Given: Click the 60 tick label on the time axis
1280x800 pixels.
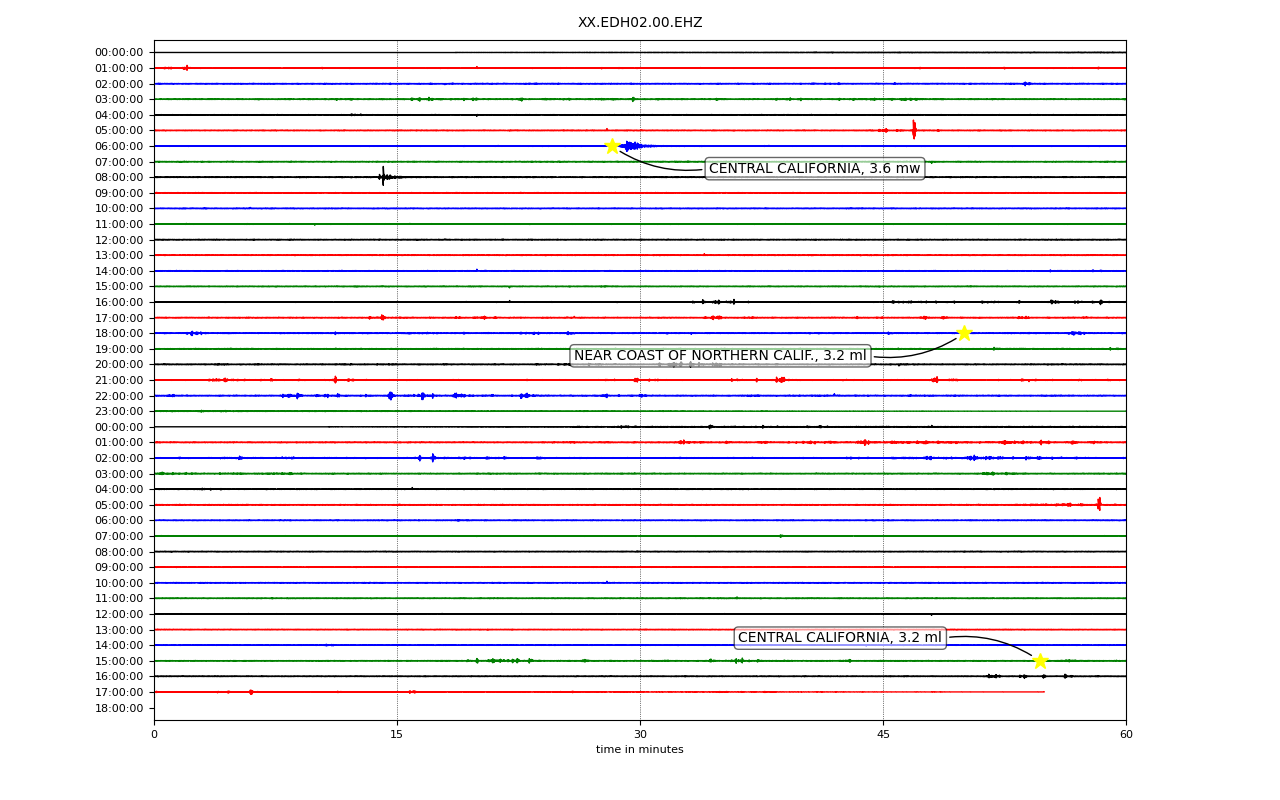Looking at the screenshot, I should pyautogui.click(x=1126, y=735).
